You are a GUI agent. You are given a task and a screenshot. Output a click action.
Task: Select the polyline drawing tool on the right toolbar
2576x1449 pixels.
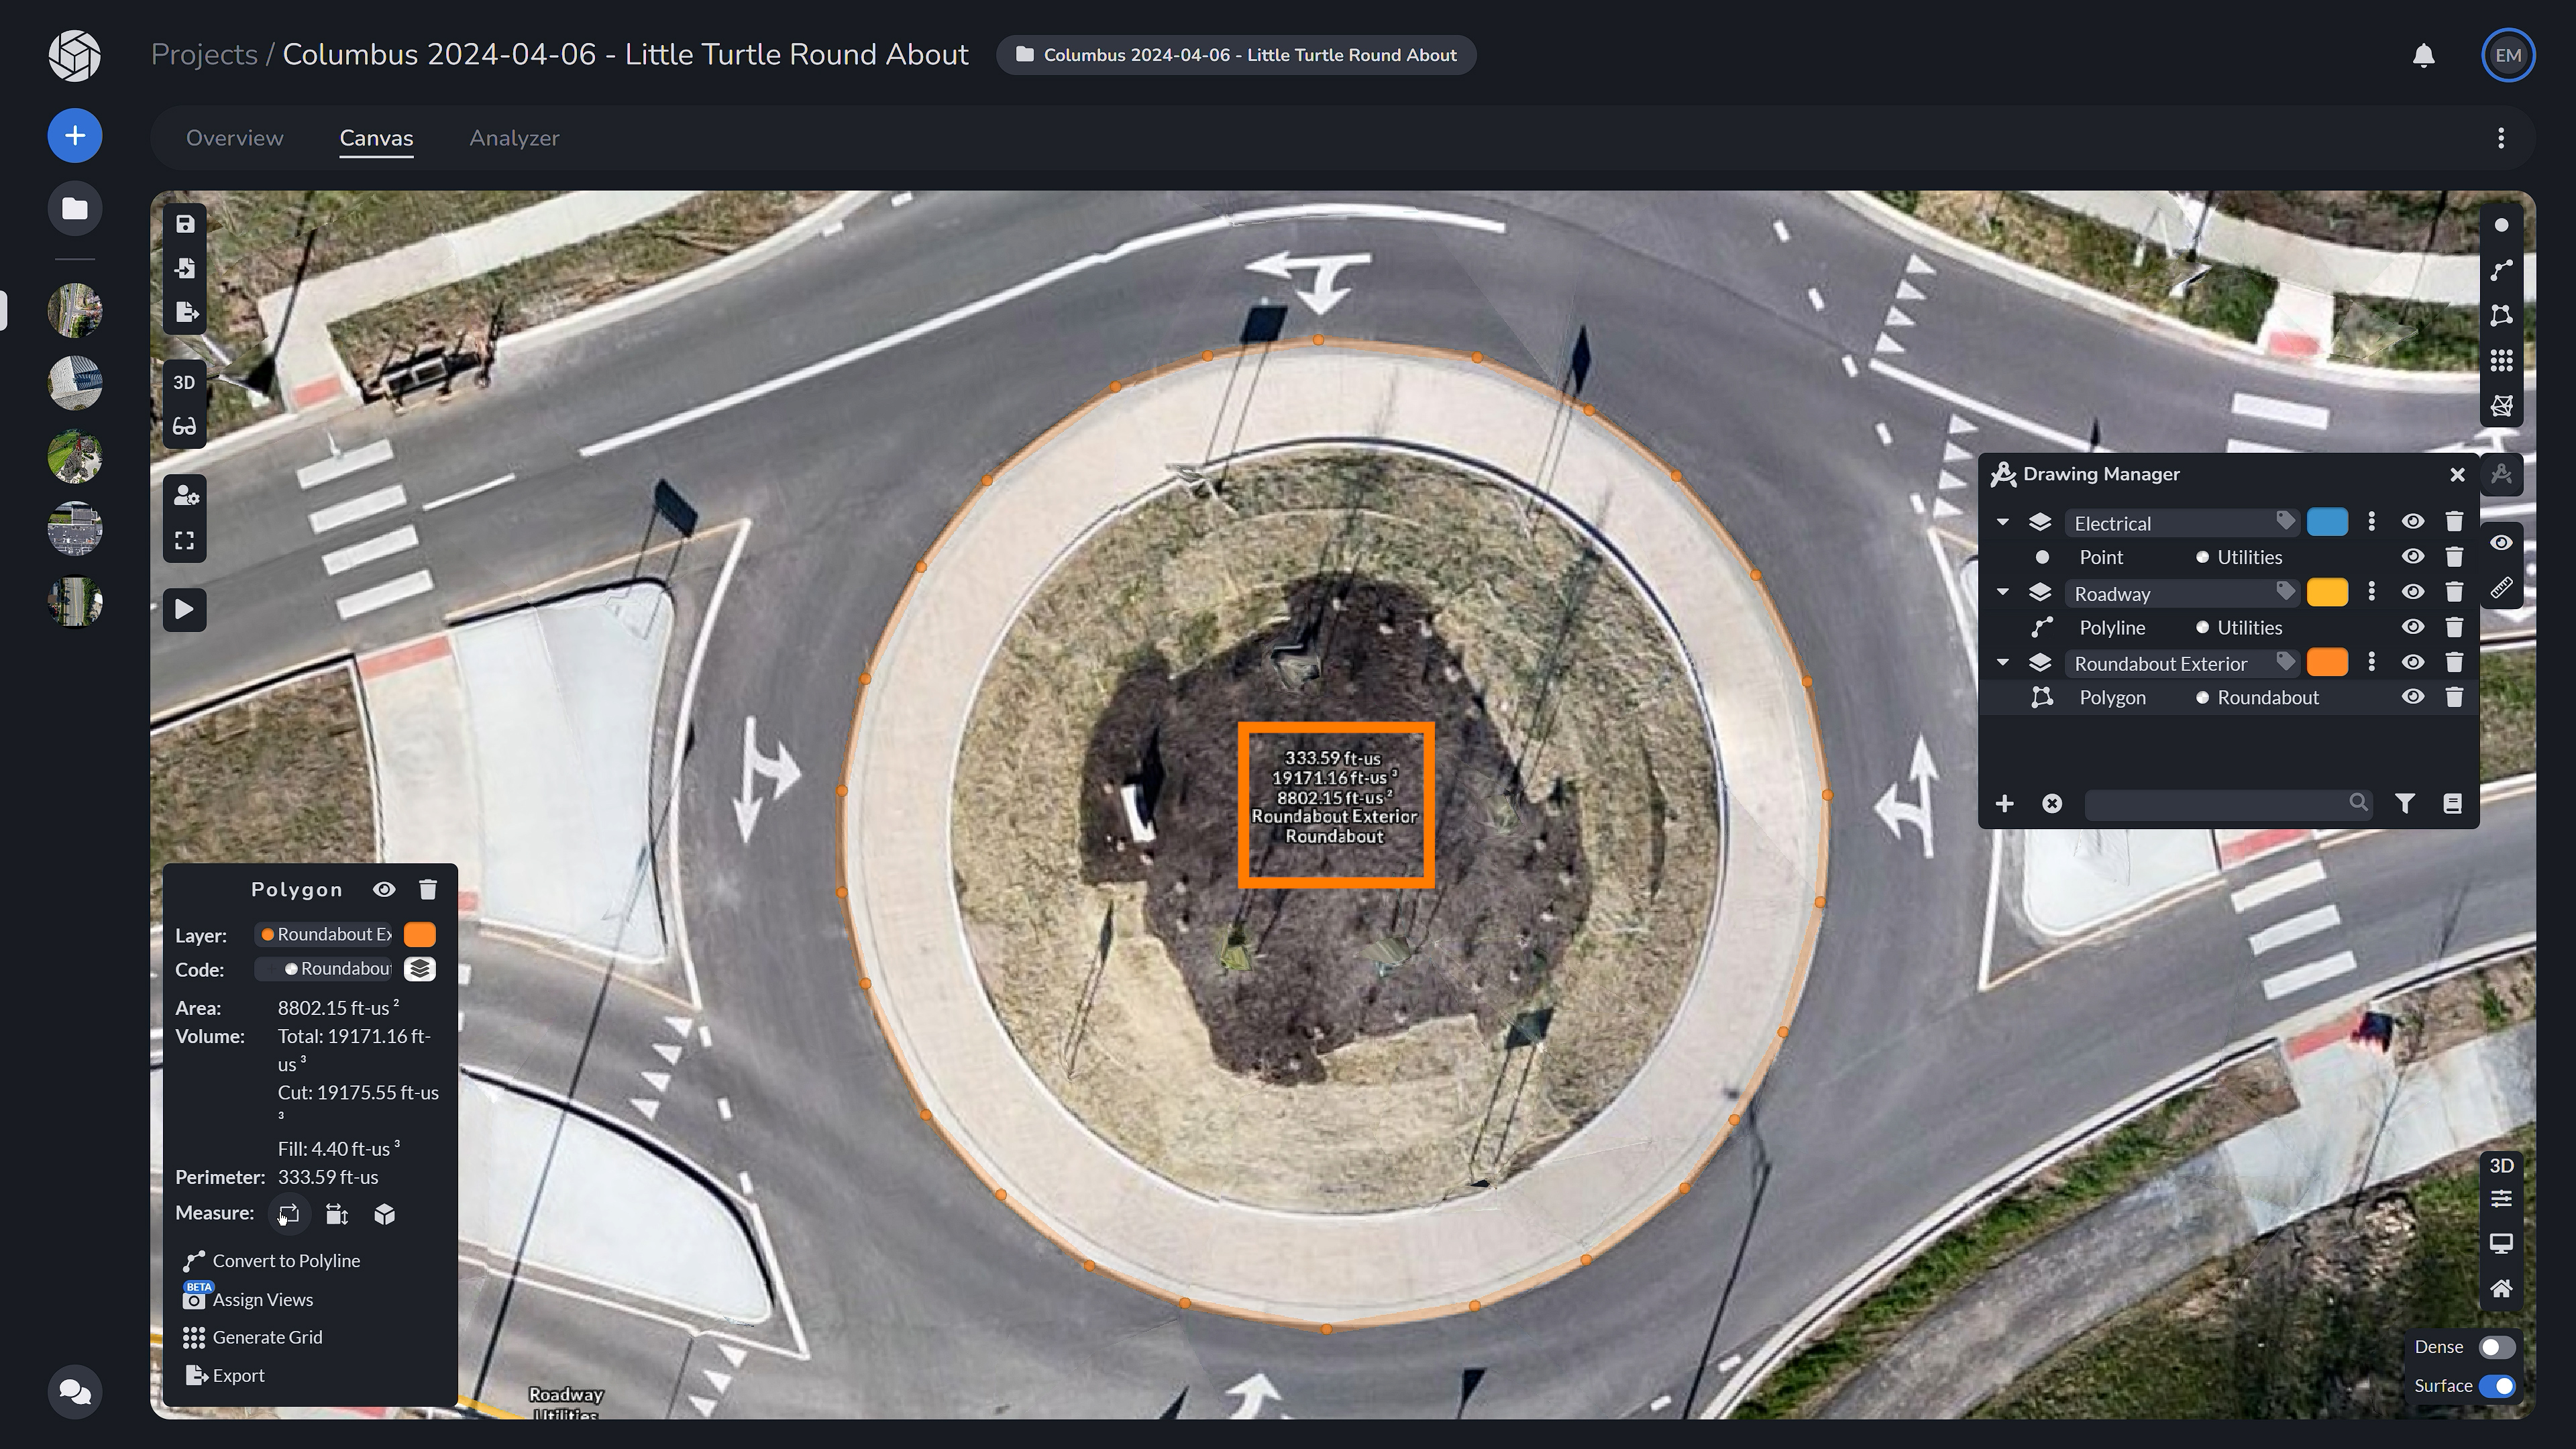(x=2501, y=270)
